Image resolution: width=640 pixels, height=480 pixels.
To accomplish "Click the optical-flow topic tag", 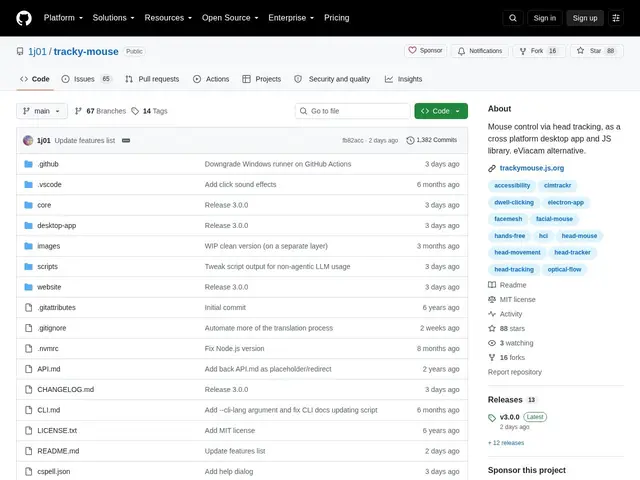I will pos(564,269).
